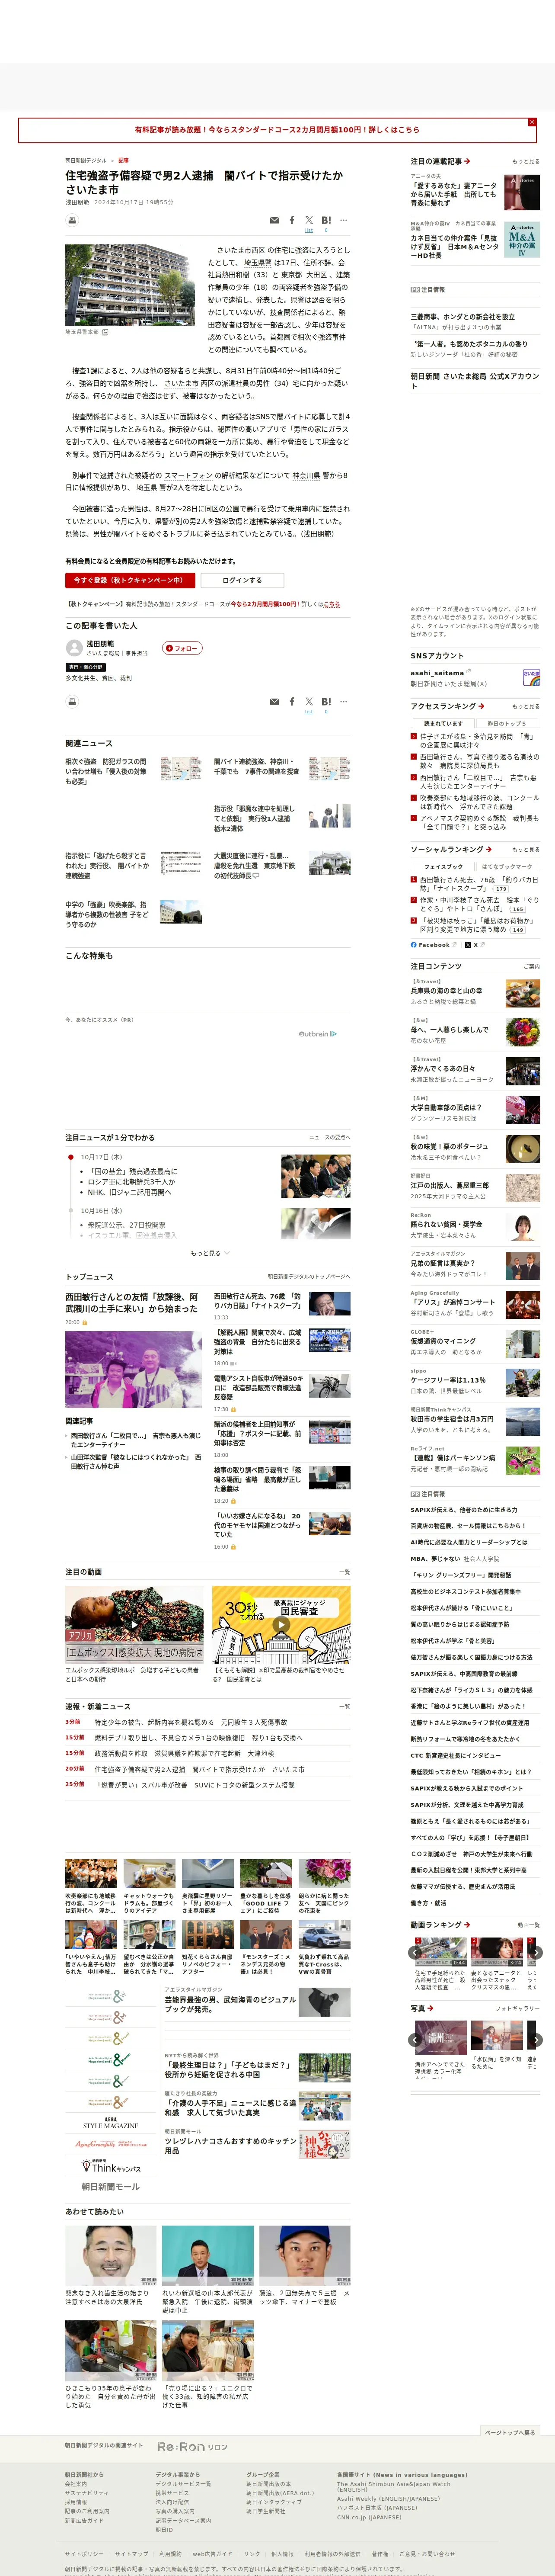Share on X via upper share icon

308,220
